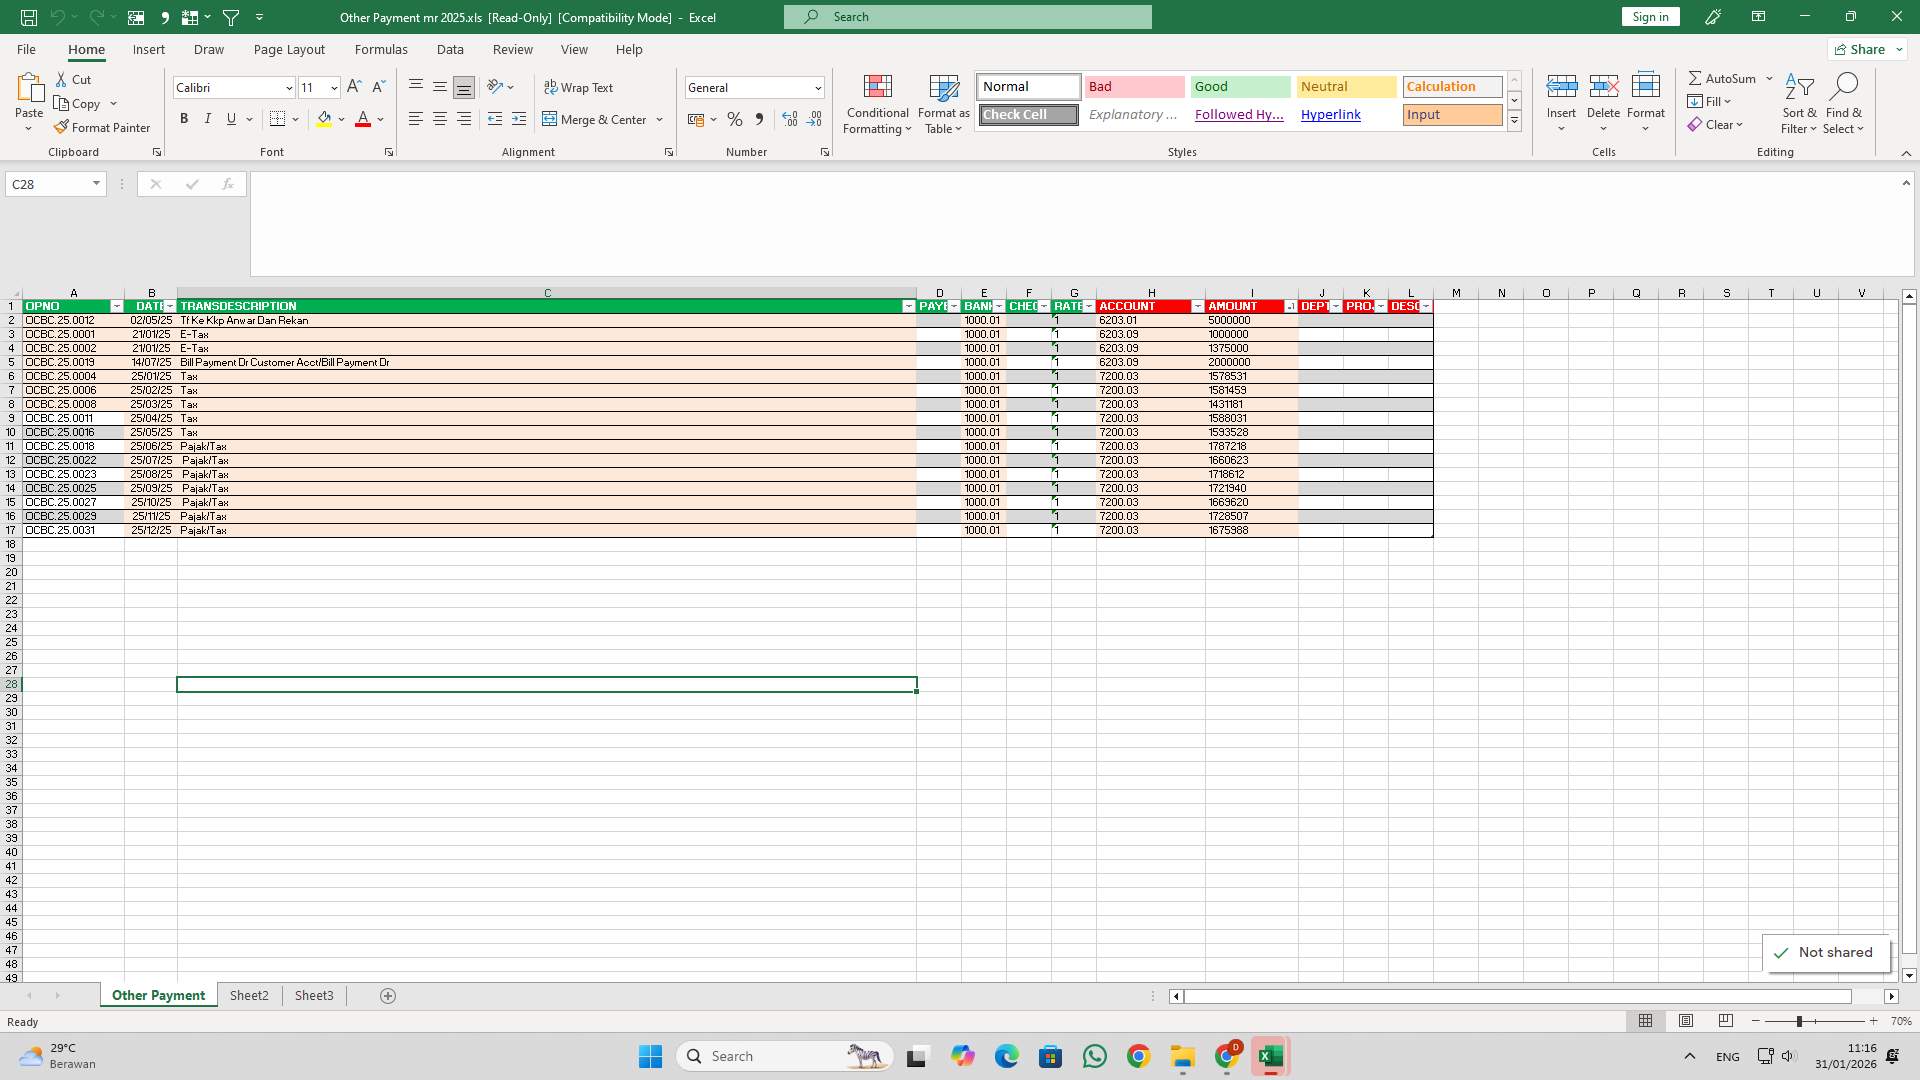This screenshot has width=1920, height=1080.
Task: Switch to the Formulas ribbon tab
Action: [381, 49]
